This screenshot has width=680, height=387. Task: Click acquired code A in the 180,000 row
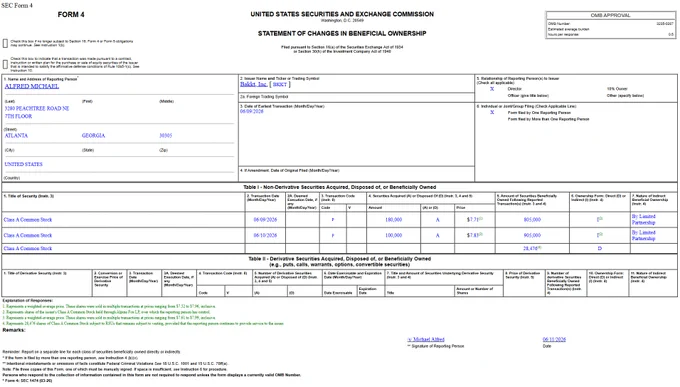(x=438, y=220)
